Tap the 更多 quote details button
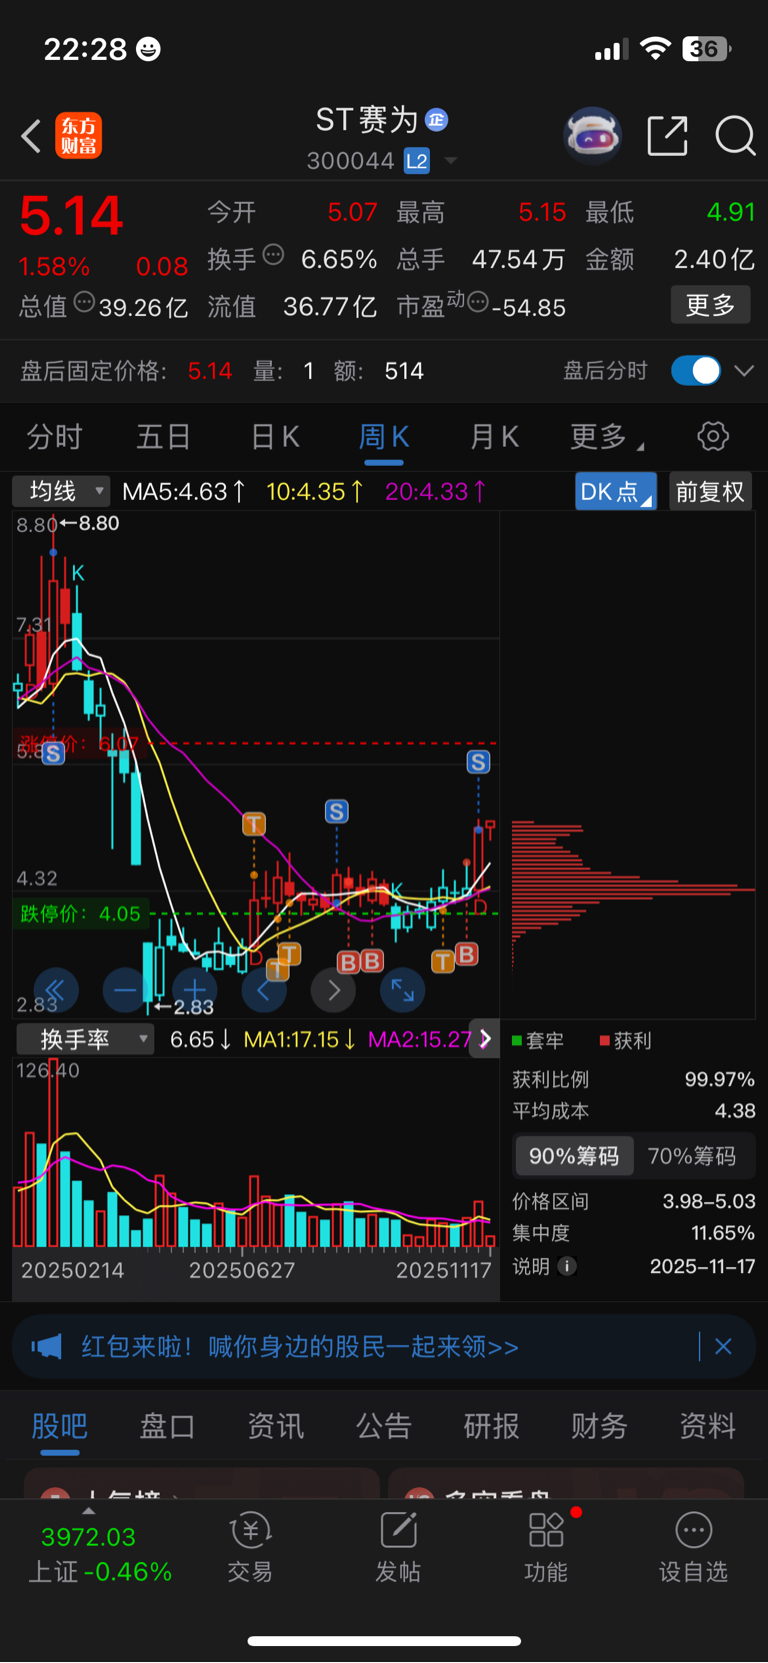 [x=710, y=305]
